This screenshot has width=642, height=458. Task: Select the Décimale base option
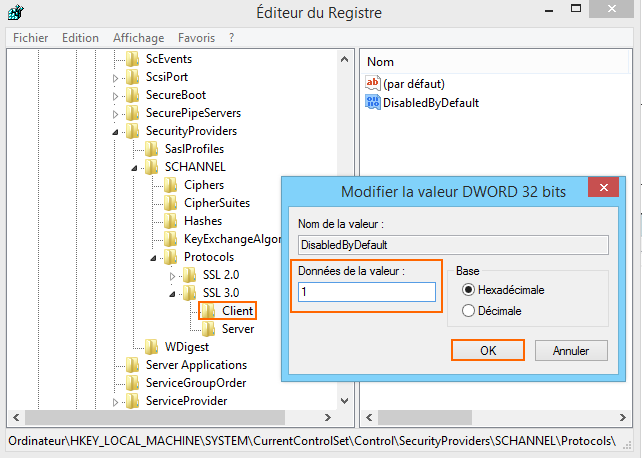pos(468,311)
